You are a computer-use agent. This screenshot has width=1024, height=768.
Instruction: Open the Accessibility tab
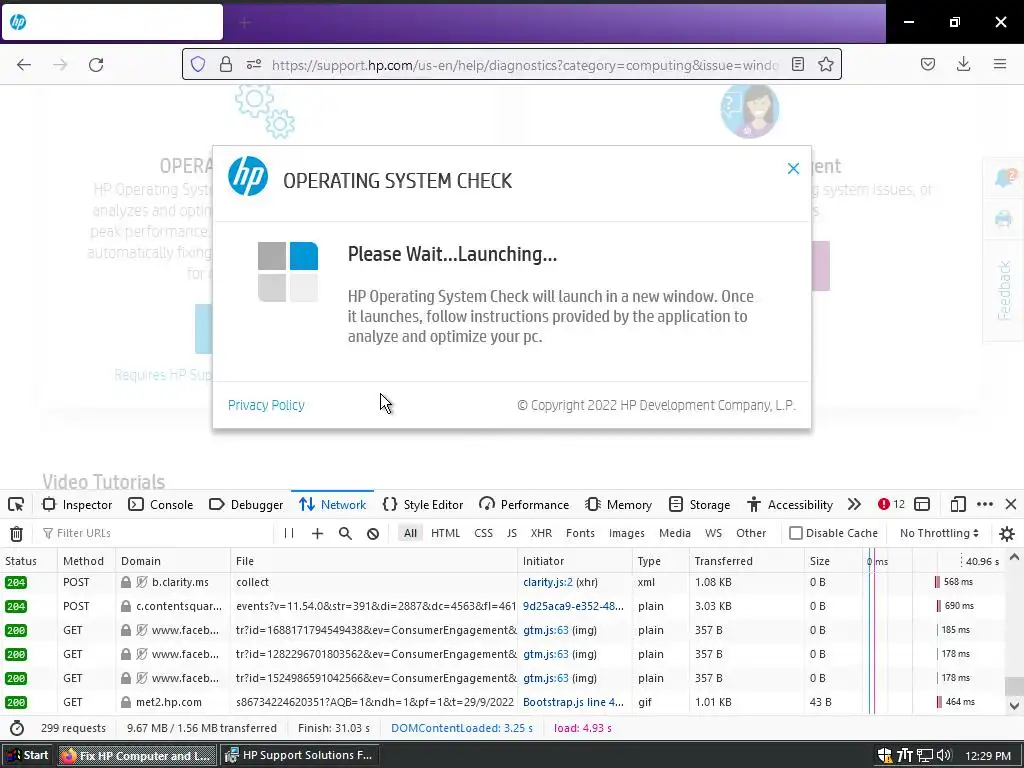(x=790, y=504)
